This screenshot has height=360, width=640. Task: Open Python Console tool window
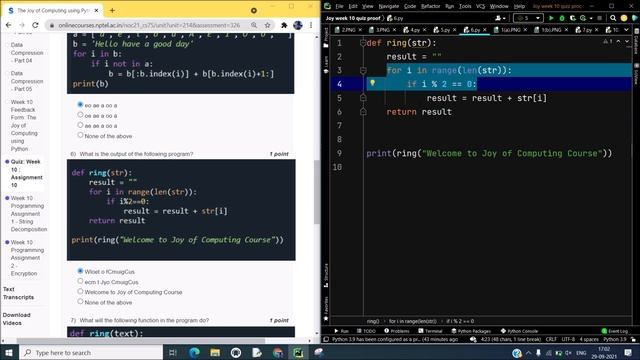[x=519, y=331]
